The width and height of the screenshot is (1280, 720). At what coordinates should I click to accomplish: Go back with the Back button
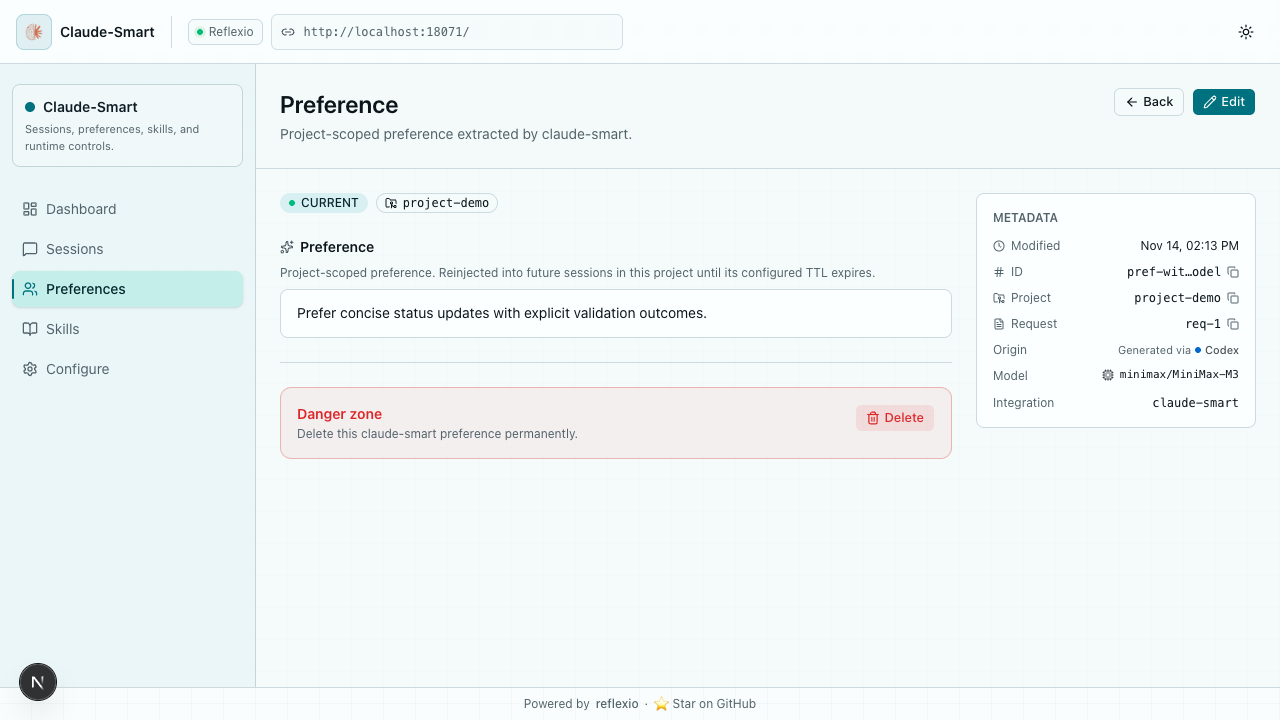(x=1149, y=102)
